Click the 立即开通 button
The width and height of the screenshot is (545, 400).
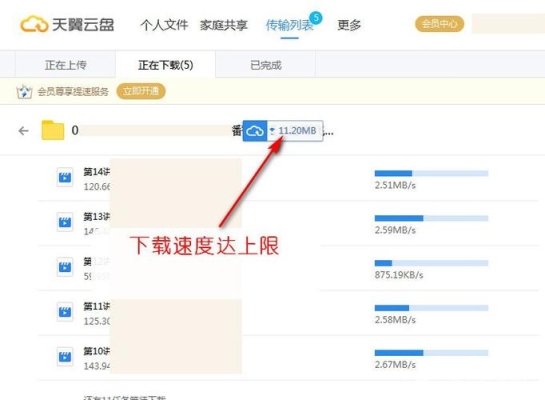point(141,91)
